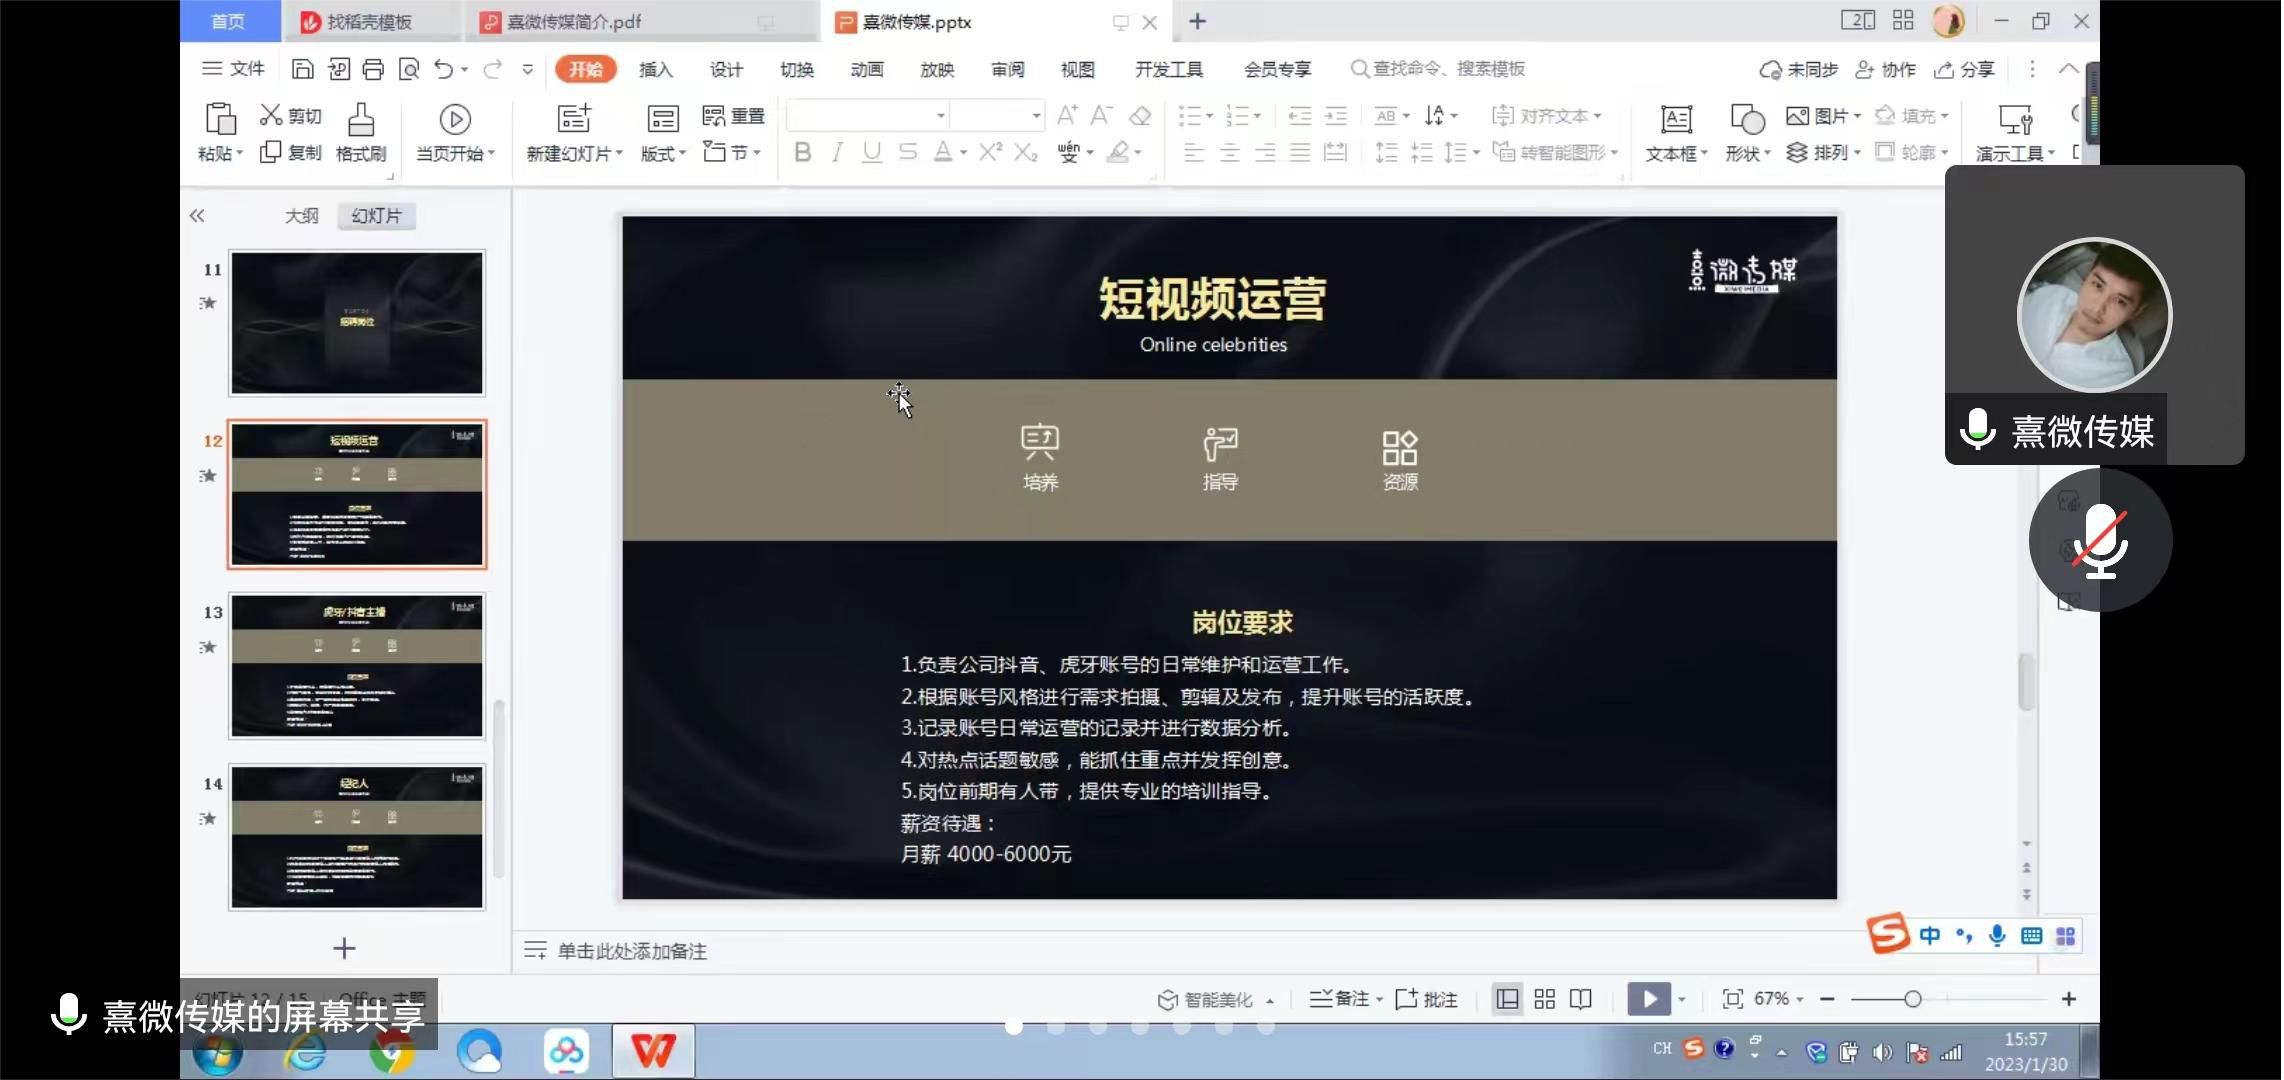Start slideshow from current slide icon
The width and height of the screenshot is (2284, 1080).
point(455,120)
